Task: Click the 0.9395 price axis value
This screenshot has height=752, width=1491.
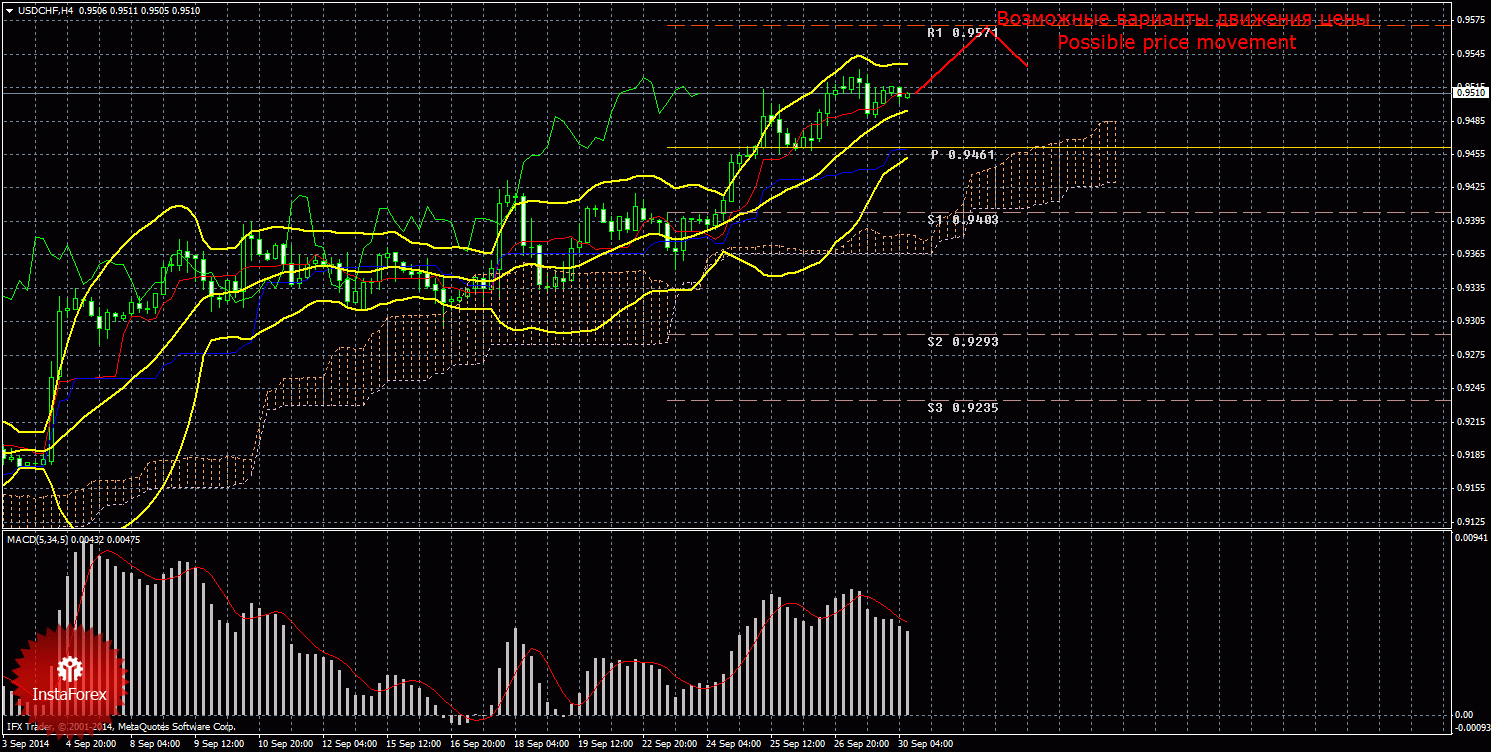Action: (1469, 221)
